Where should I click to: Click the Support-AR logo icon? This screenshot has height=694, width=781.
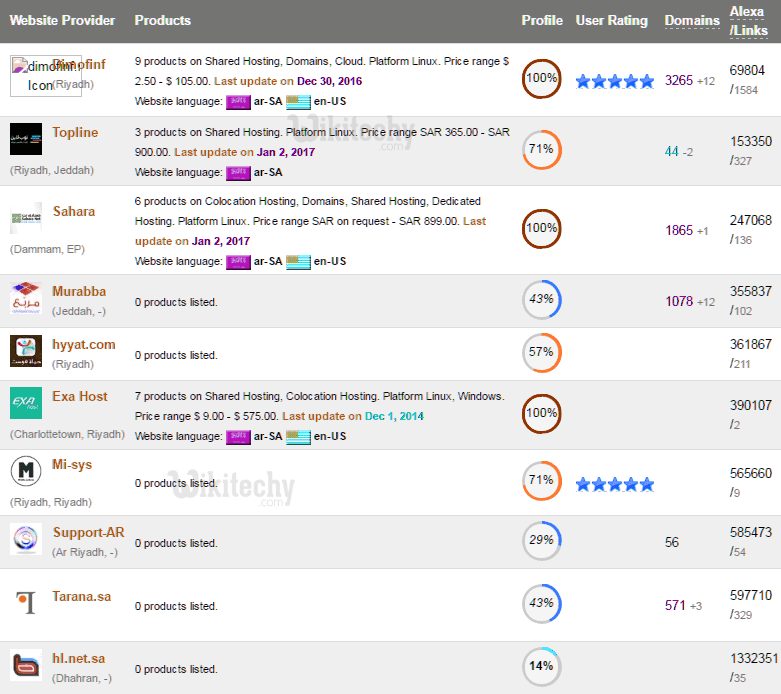coord(26,540)
